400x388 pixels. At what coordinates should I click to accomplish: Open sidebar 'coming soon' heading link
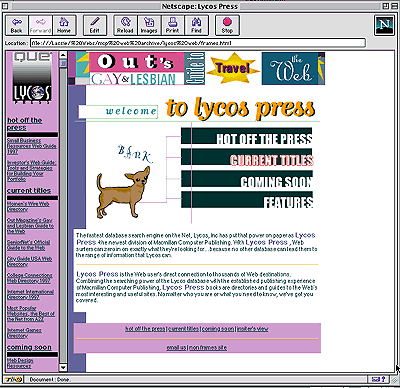29,347
